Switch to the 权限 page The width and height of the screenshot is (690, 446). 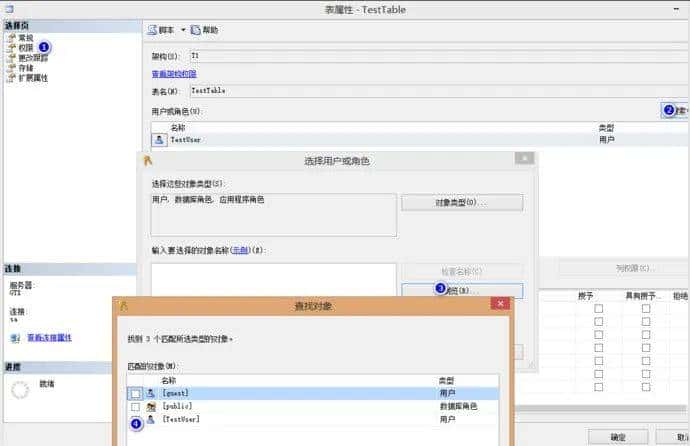coord(26,48)
